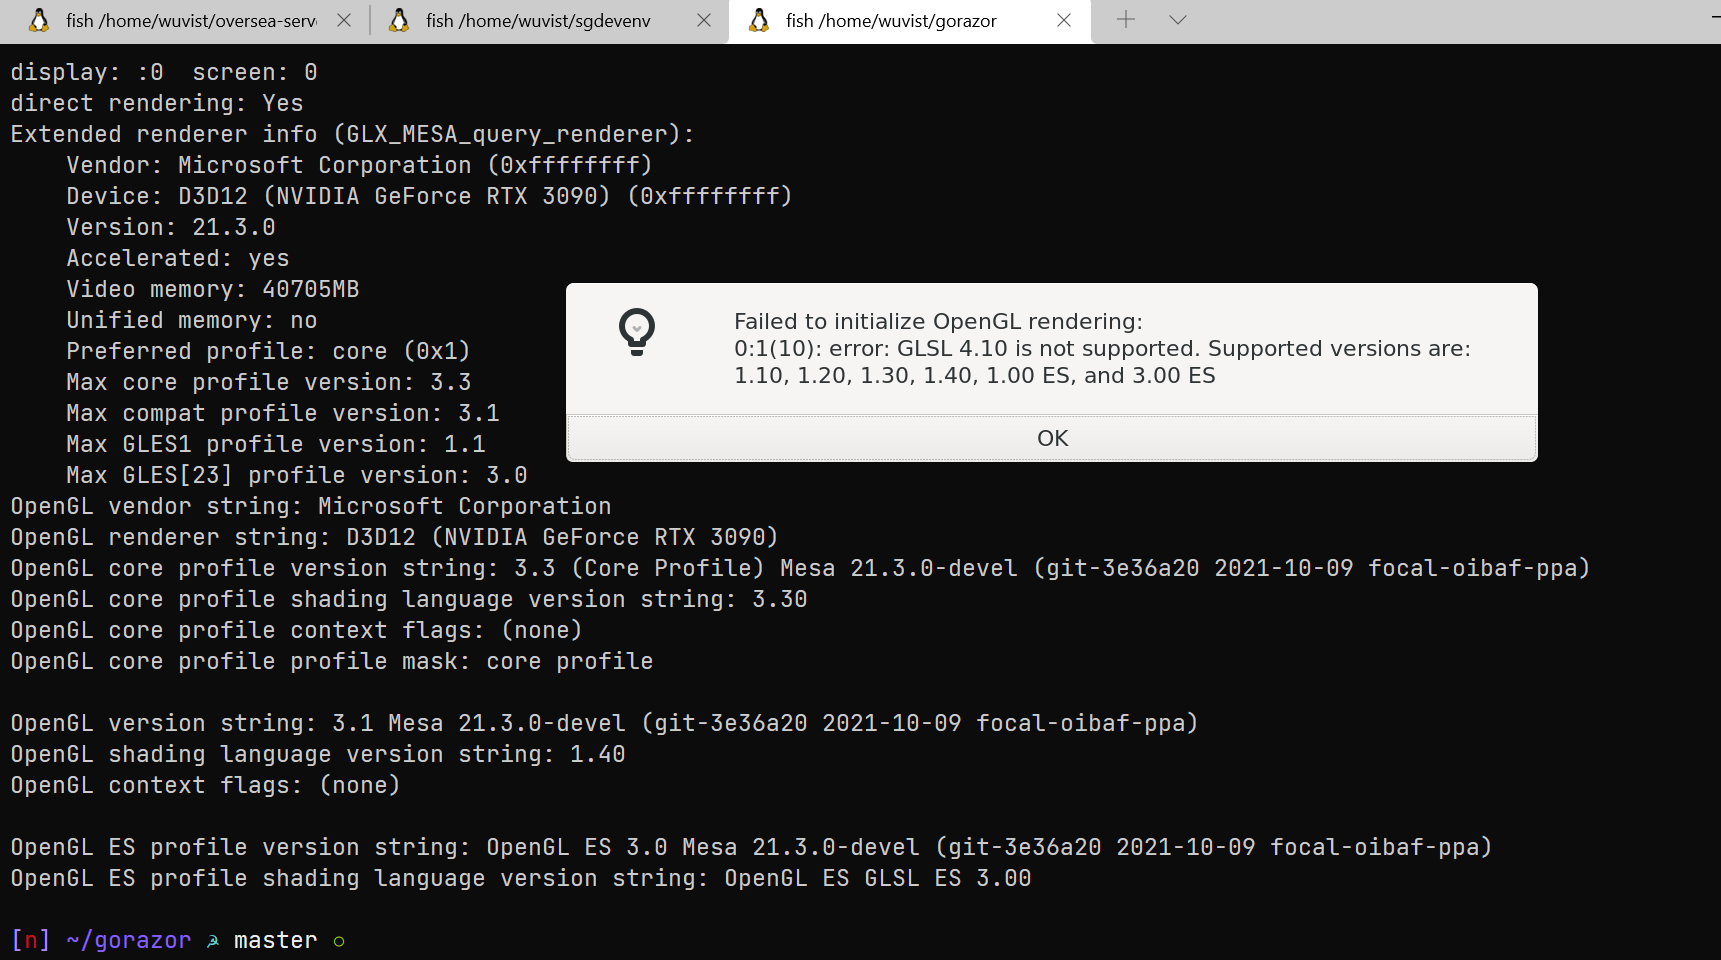
Task: Close the oversea-serv tab
Action: pos(344,20)
